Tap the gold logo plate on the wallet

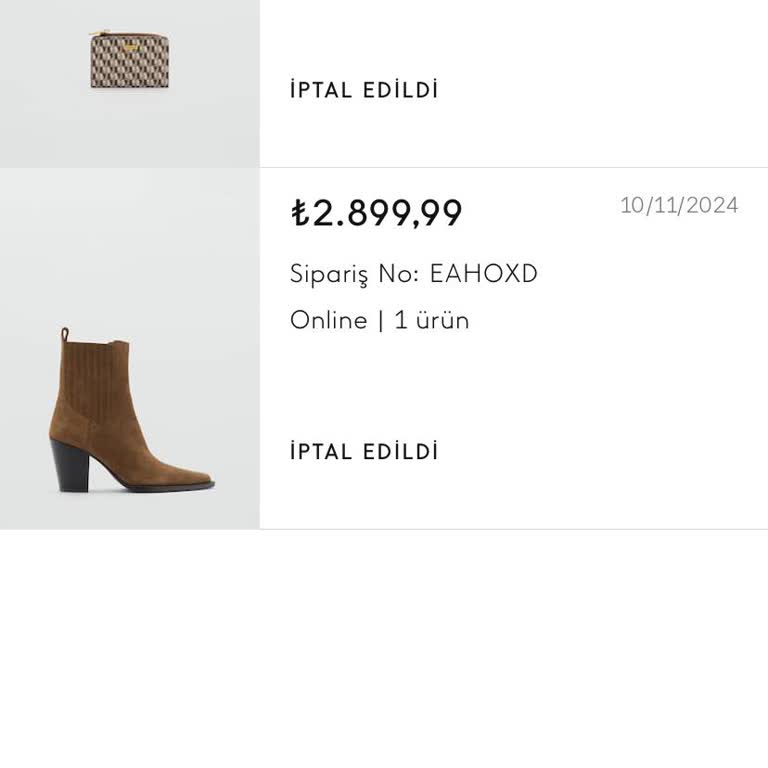(x=129, y=46)
